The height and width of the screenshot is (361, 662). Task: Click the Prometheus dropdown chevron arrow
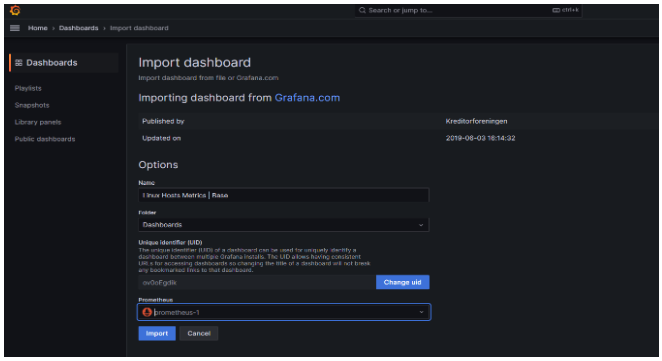[x=421, y=312]
